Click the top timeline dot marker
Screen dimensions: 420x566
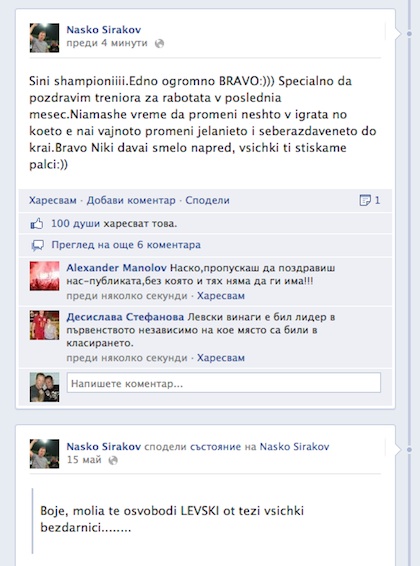(x=409, y=34)
